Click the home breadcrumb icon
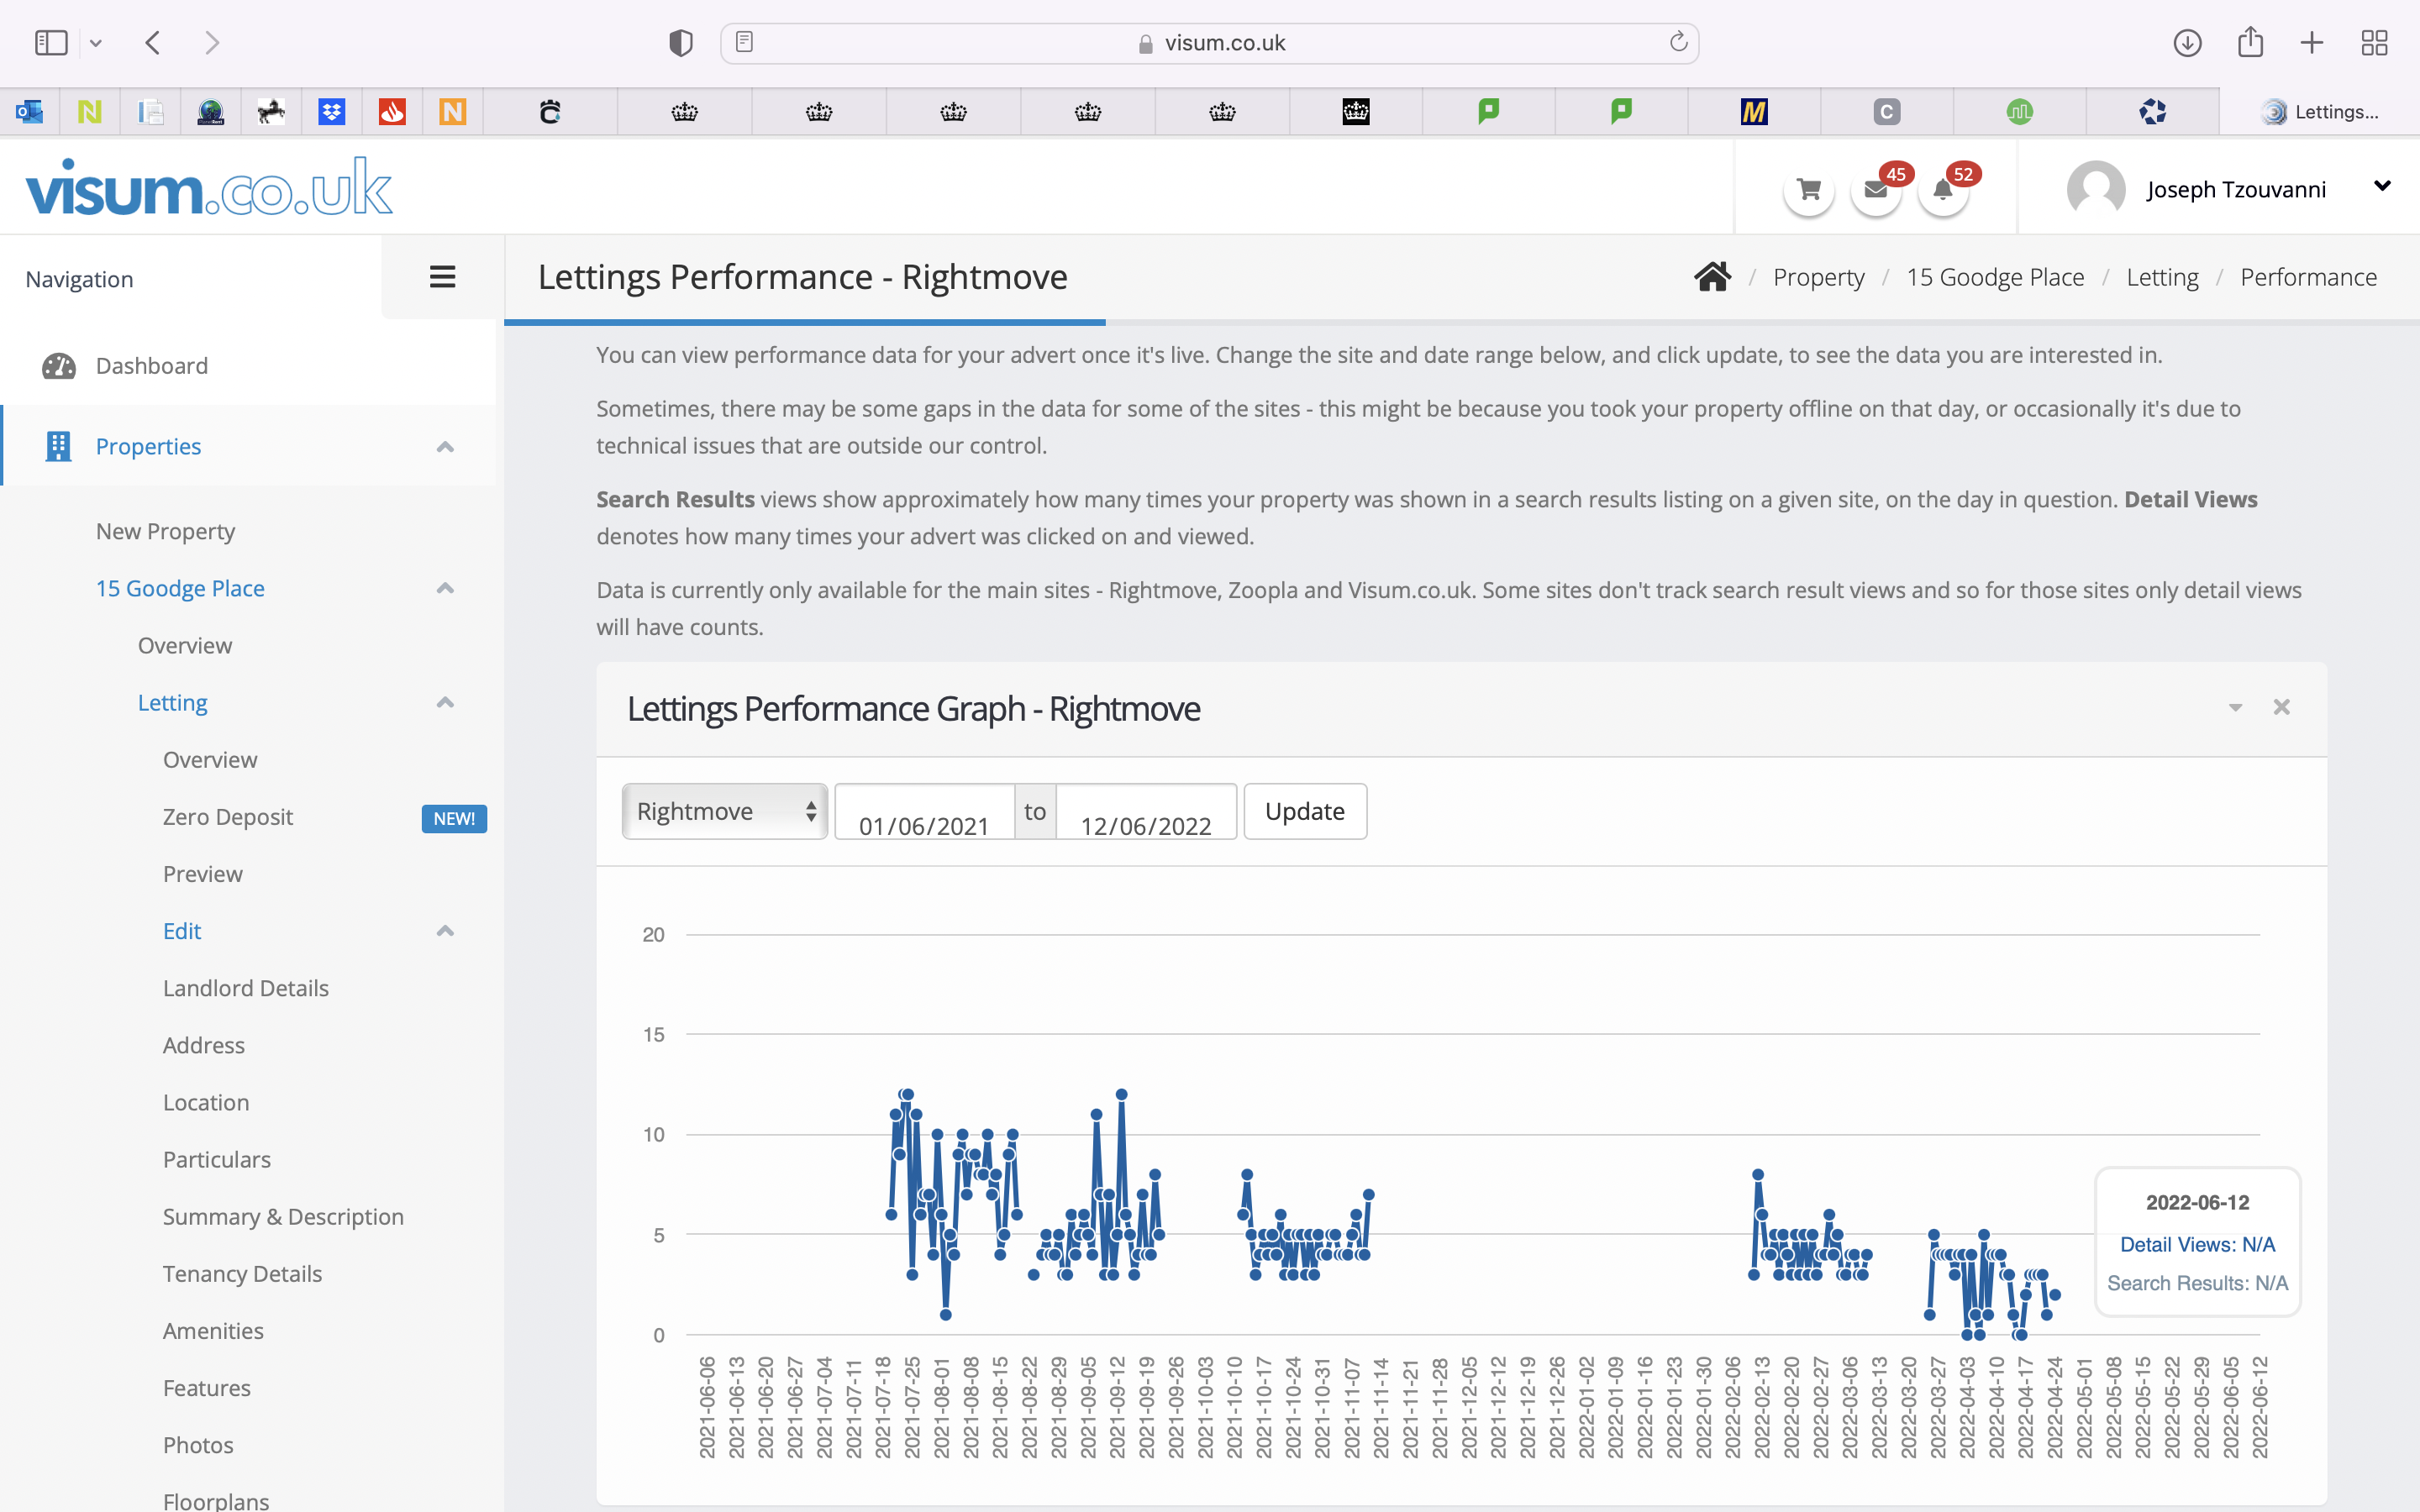The width and height of the screenshot is (2420, 1512). [1713, 277]
